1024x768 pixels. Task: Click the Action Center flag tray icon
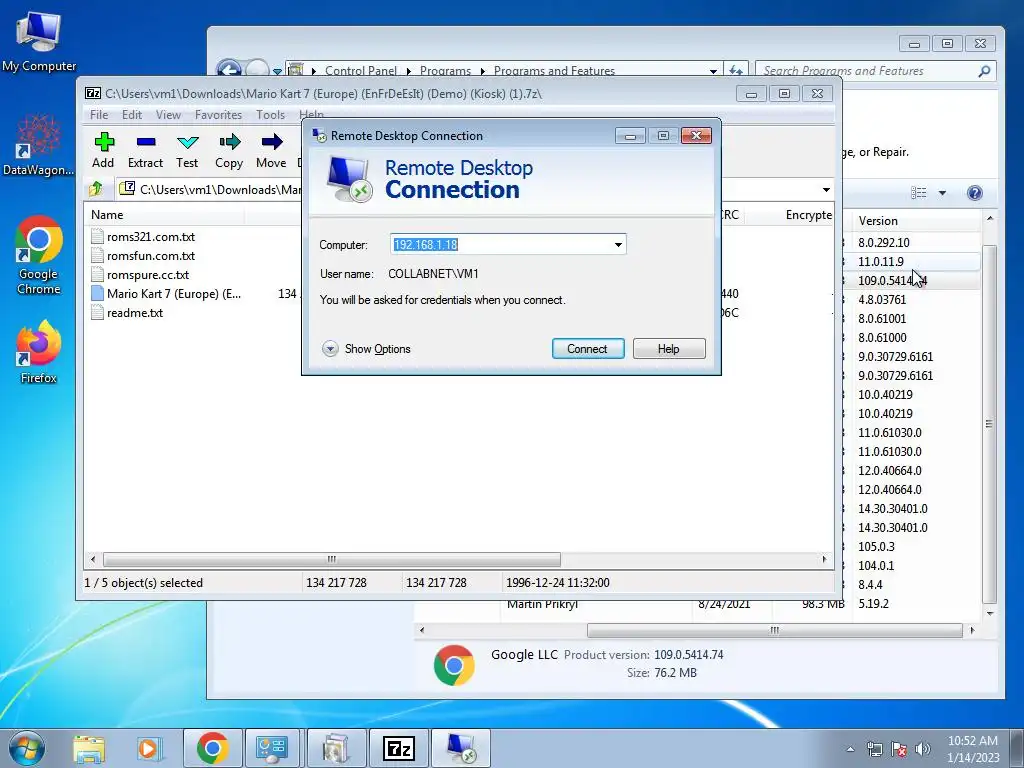[899, 749]
